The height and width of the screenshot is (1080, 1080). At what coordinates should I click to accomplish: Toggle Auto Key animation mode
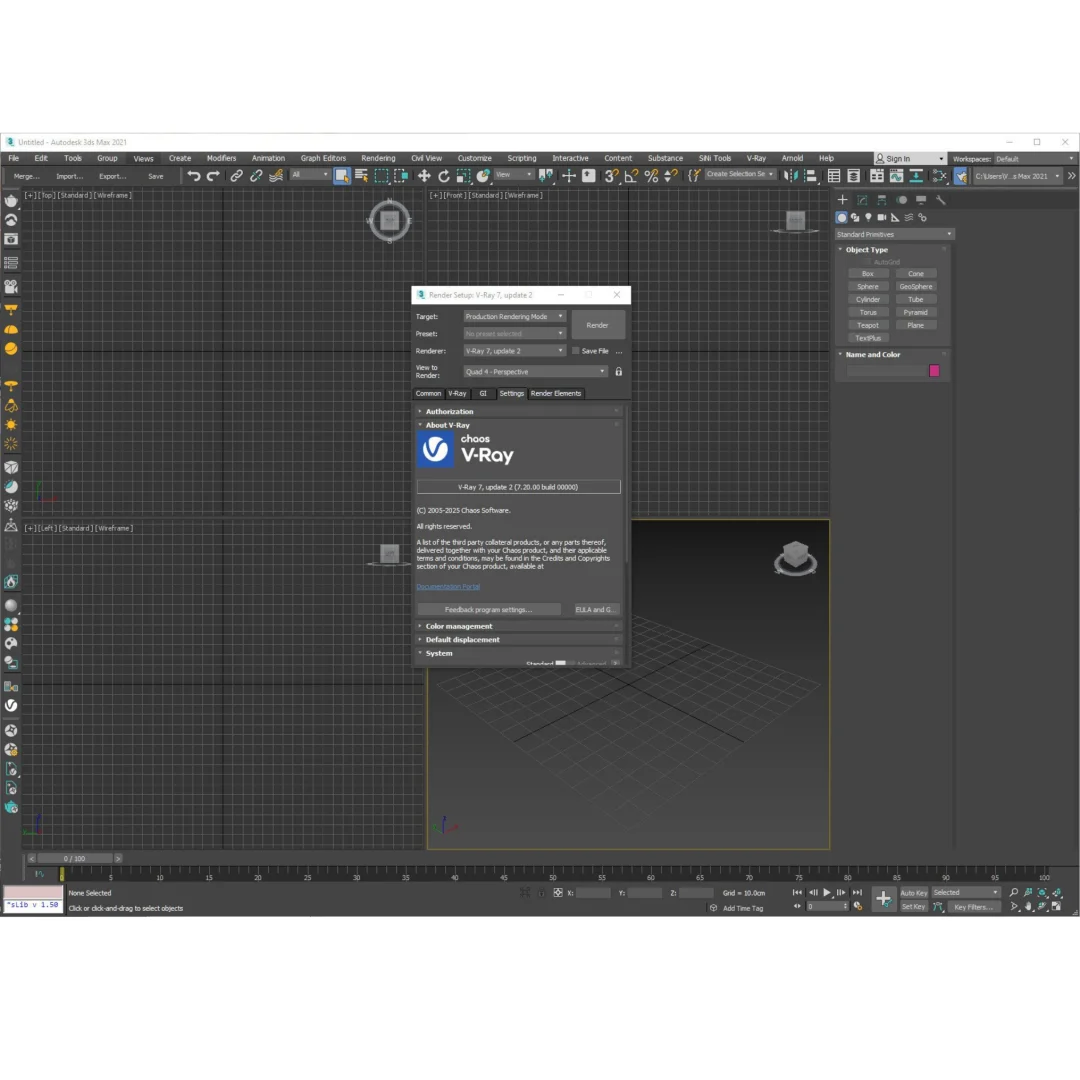click(x=913, y=893)
